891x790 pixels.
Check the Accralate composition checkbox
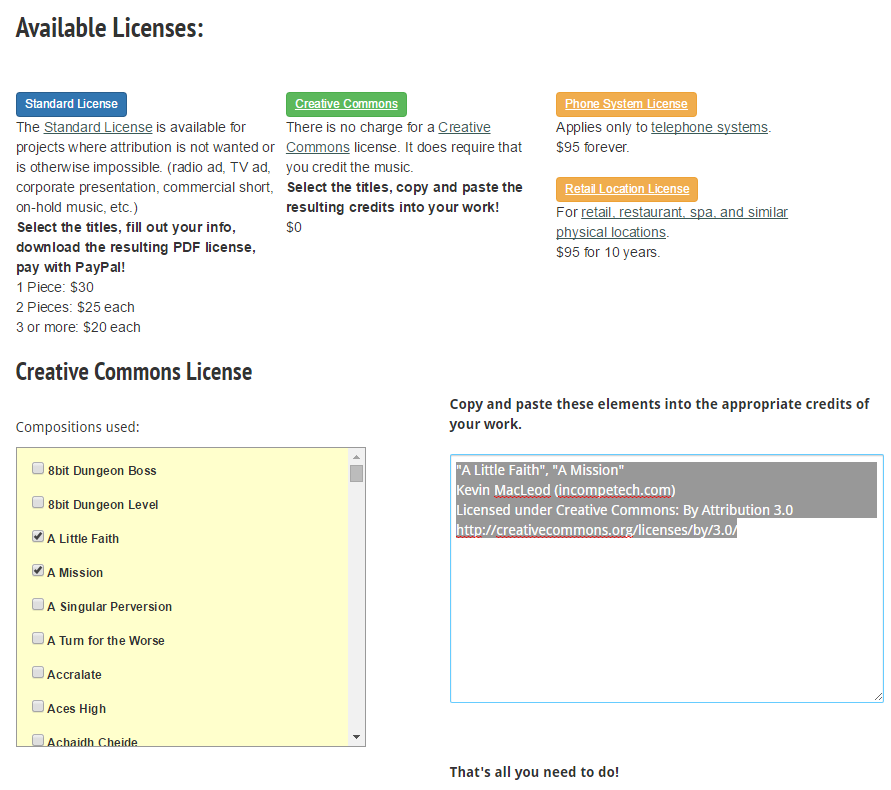coord(38,673)
